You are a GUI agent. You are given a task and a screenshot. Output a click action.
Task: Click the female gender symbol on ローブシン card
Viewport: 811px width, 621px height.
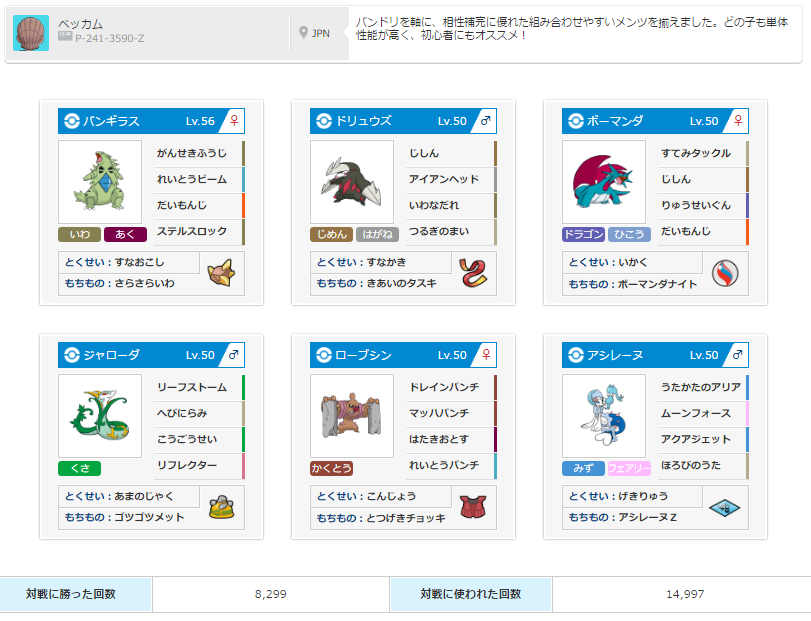(486, 354)
